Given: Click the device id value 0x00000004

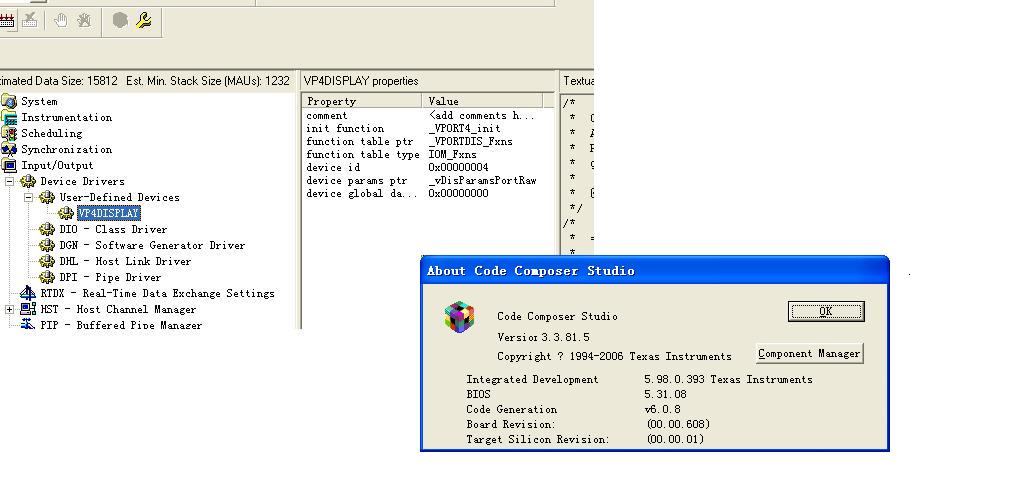Looking at the screenshot, I should tap(458, 167).
